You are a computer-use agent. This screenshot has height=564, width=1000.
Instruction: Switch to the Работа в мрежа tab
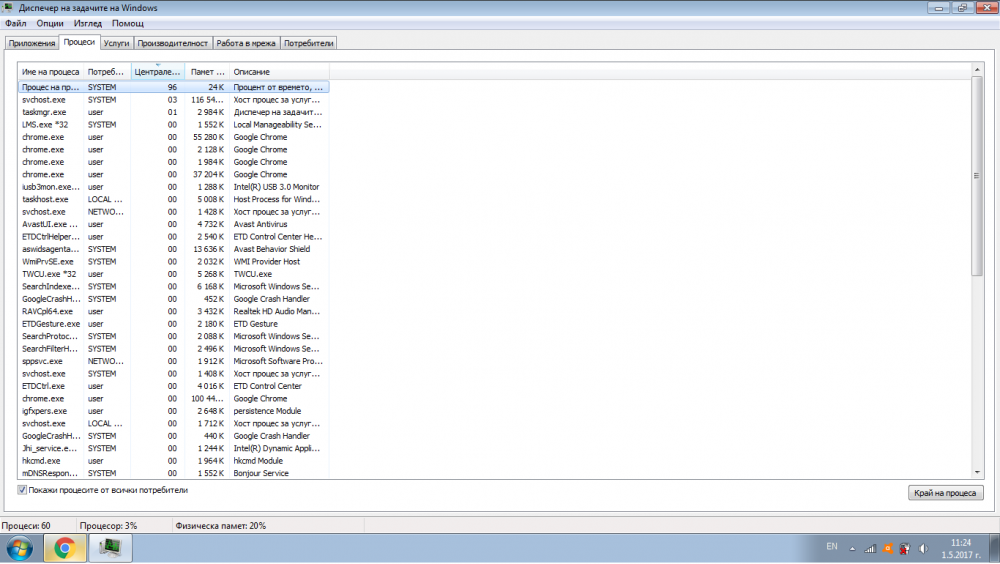tap(246, 43)
